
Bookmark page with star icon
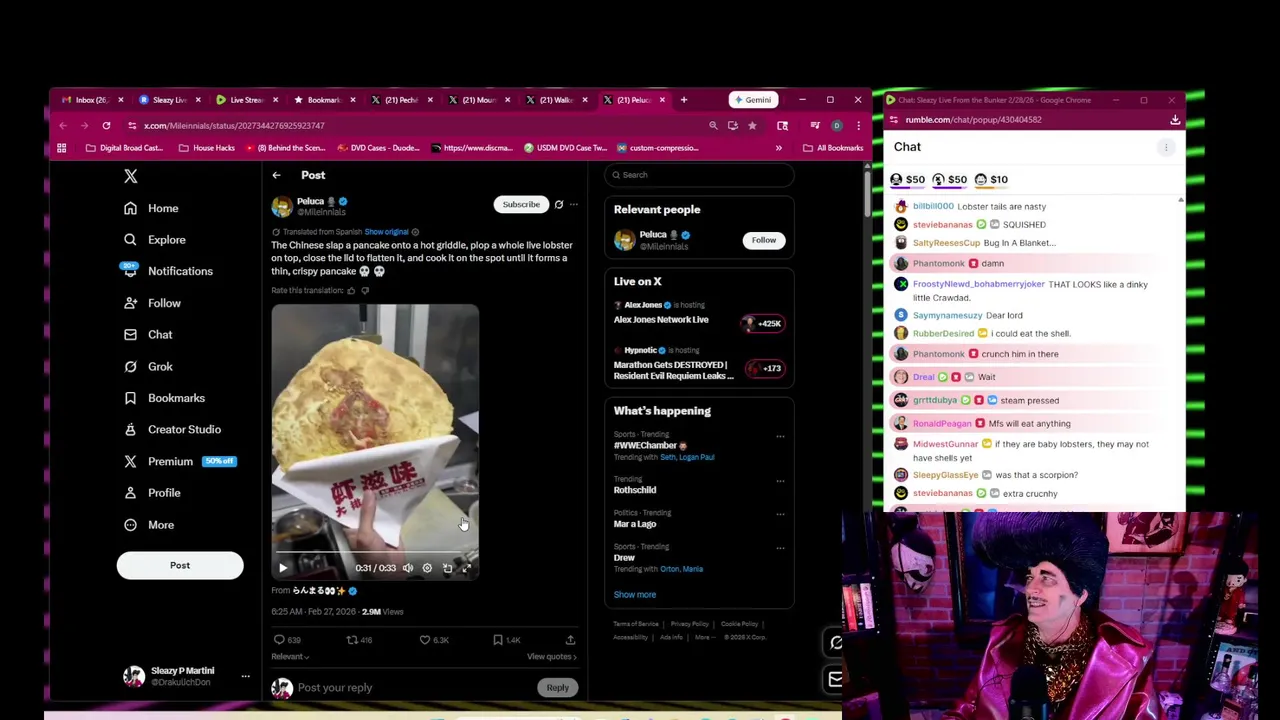pyautogui.click(x=752, y=126)
